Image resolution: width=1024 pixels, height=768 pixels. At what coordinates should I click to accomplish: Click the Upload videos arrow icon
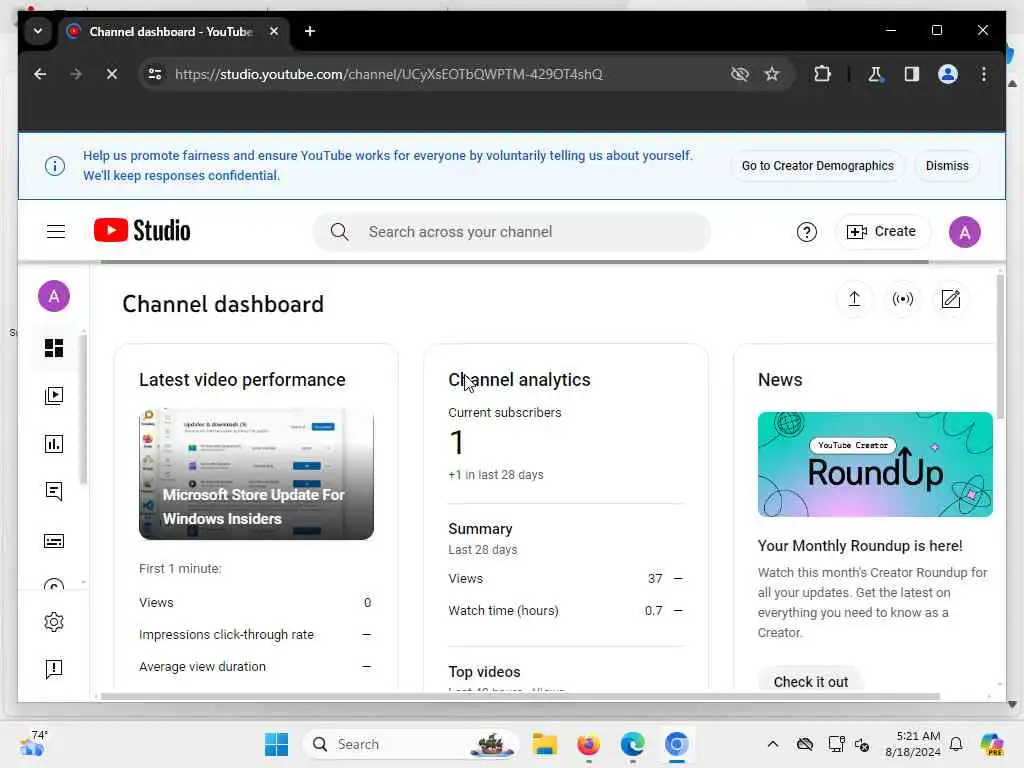pos(854,299)
